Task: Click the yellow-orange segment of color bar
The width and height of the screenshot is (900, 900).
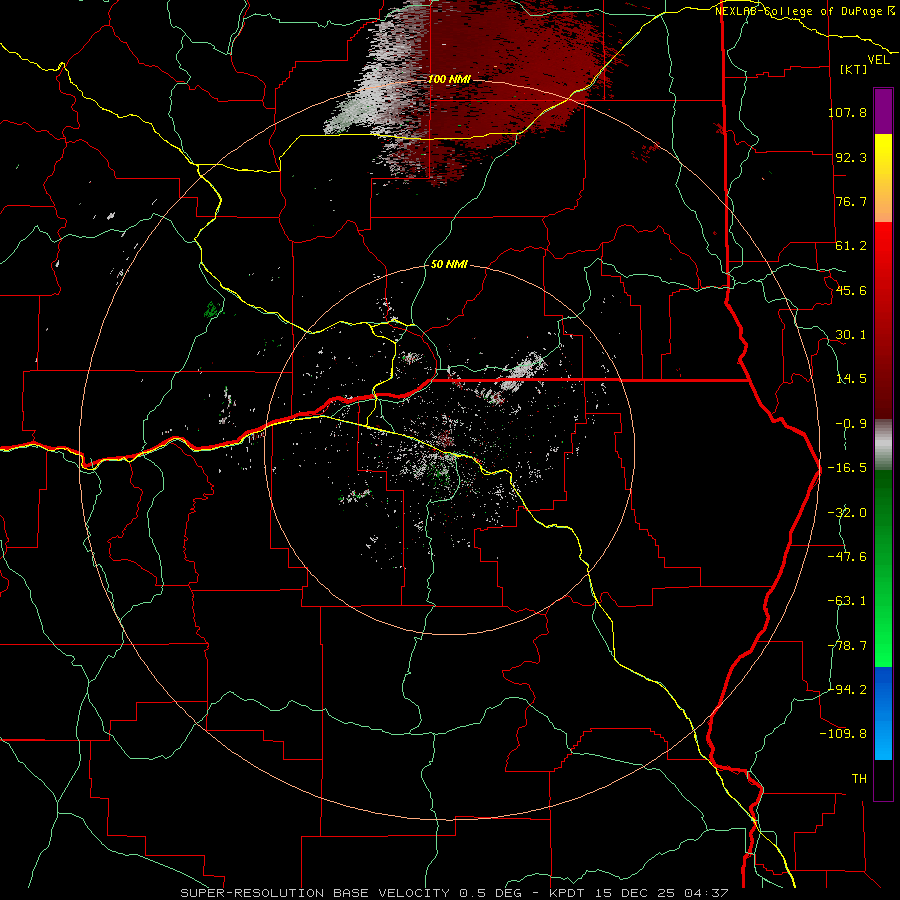Action: (x=883, y=178)
